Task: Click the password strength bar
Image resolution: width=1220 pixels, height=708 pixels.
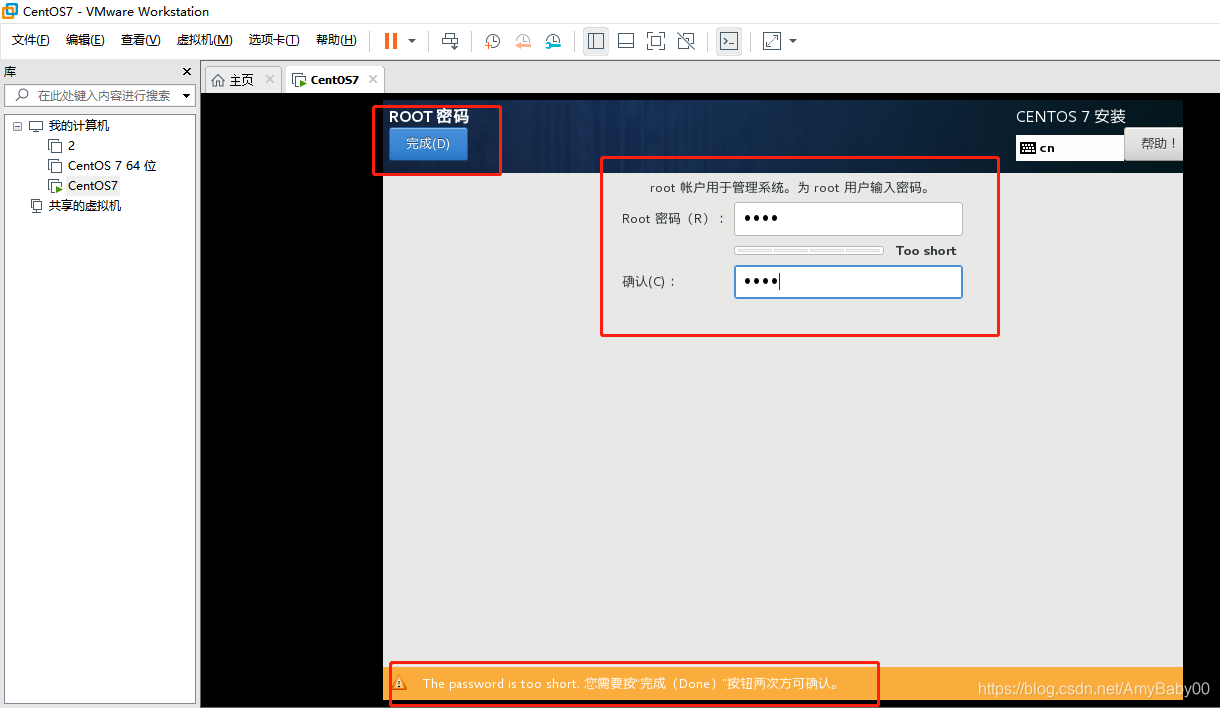Action: 809,250
